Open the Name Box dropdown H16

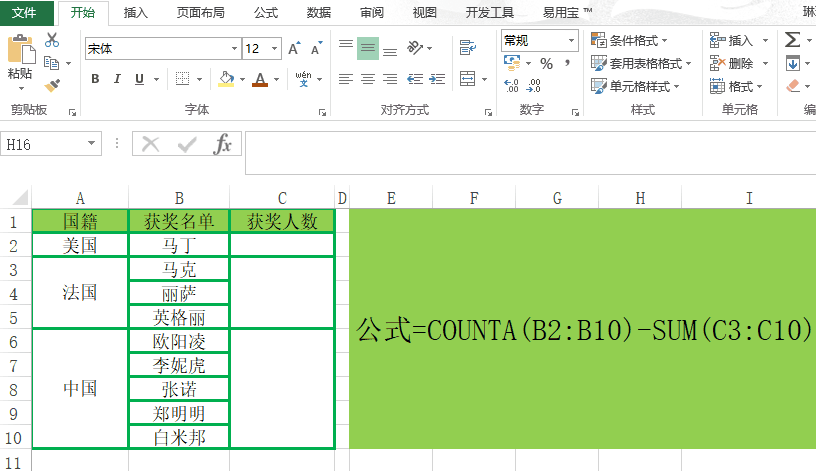[92, 144]
